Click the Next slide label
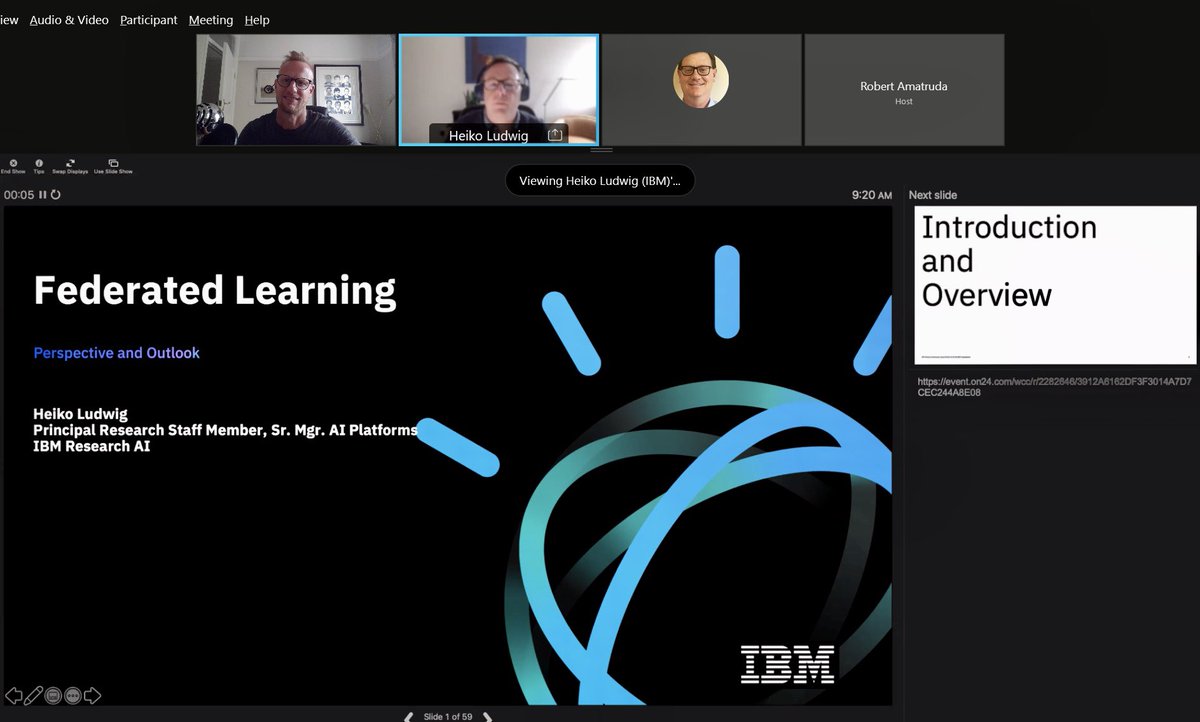 (x=933, y=195)
